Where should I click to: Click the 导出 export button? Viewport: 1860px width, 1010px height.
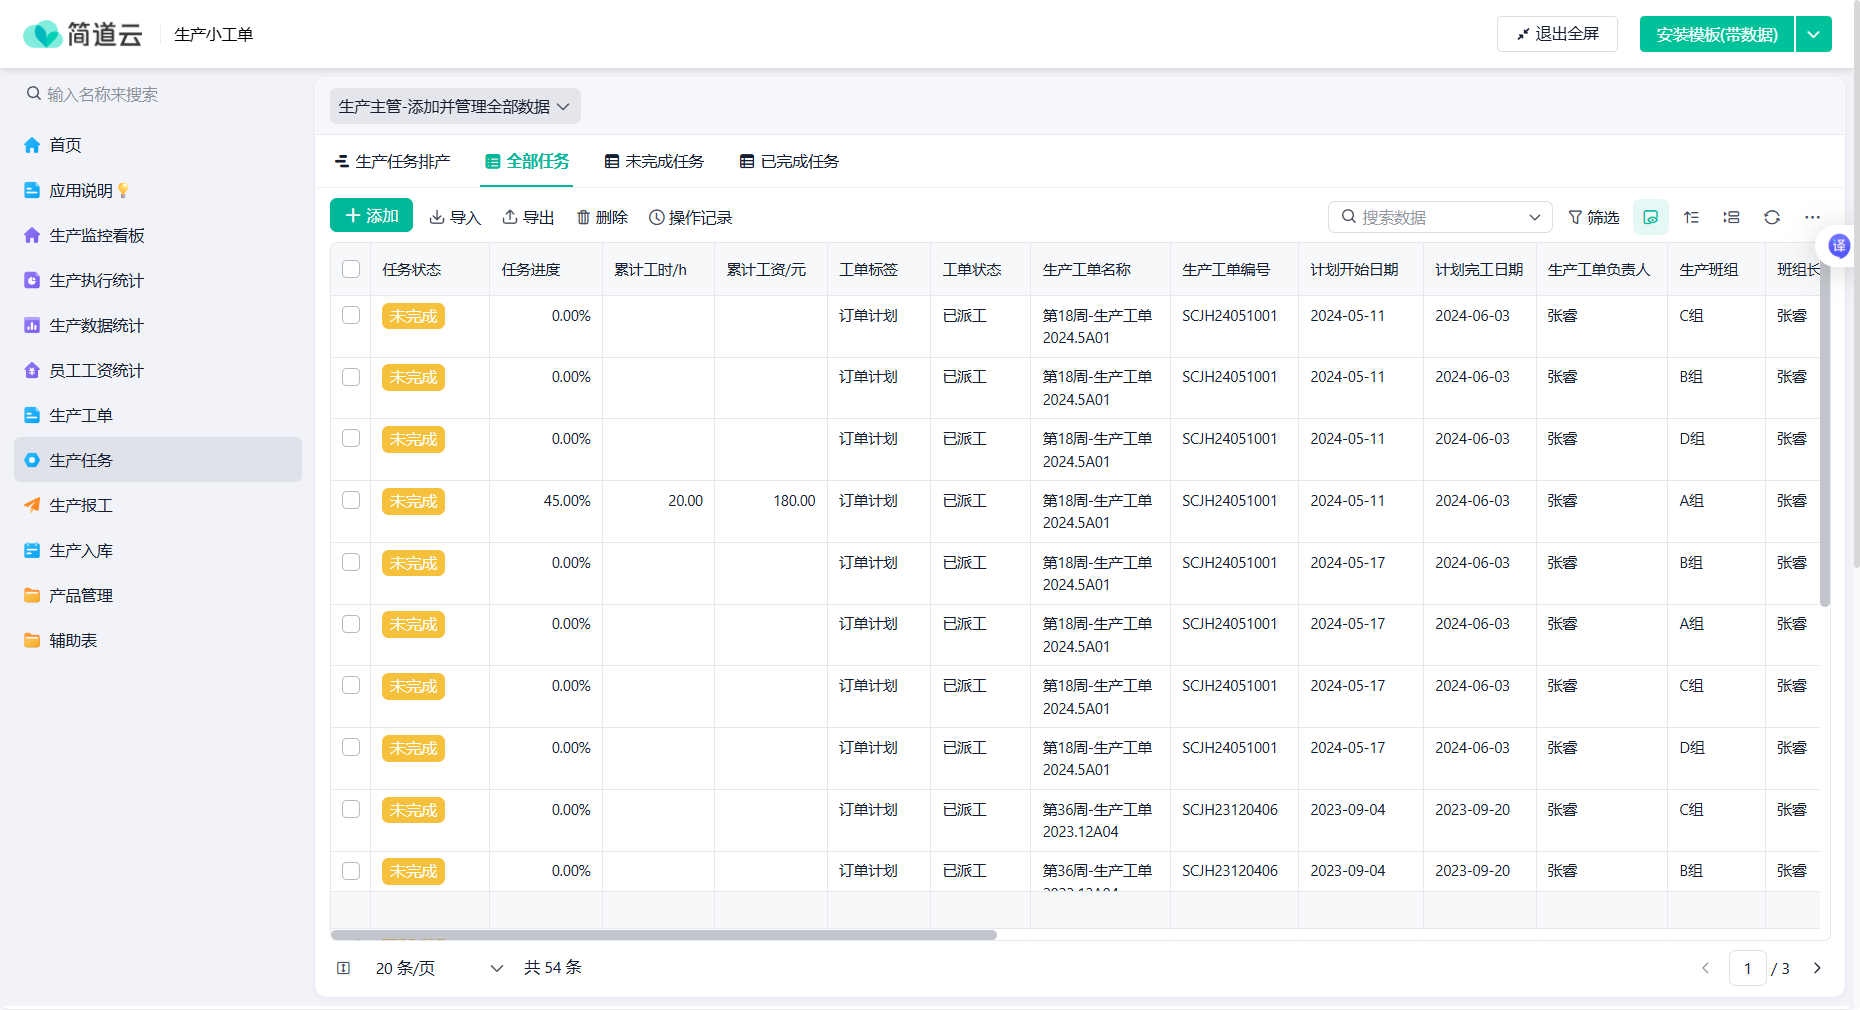point(528,217)
